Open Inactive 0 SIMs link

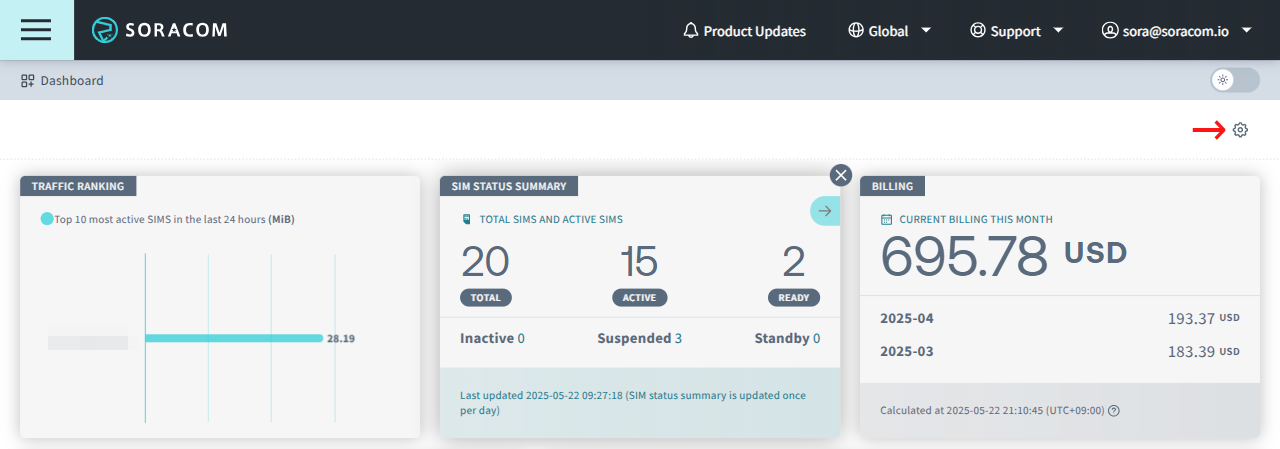492,338
